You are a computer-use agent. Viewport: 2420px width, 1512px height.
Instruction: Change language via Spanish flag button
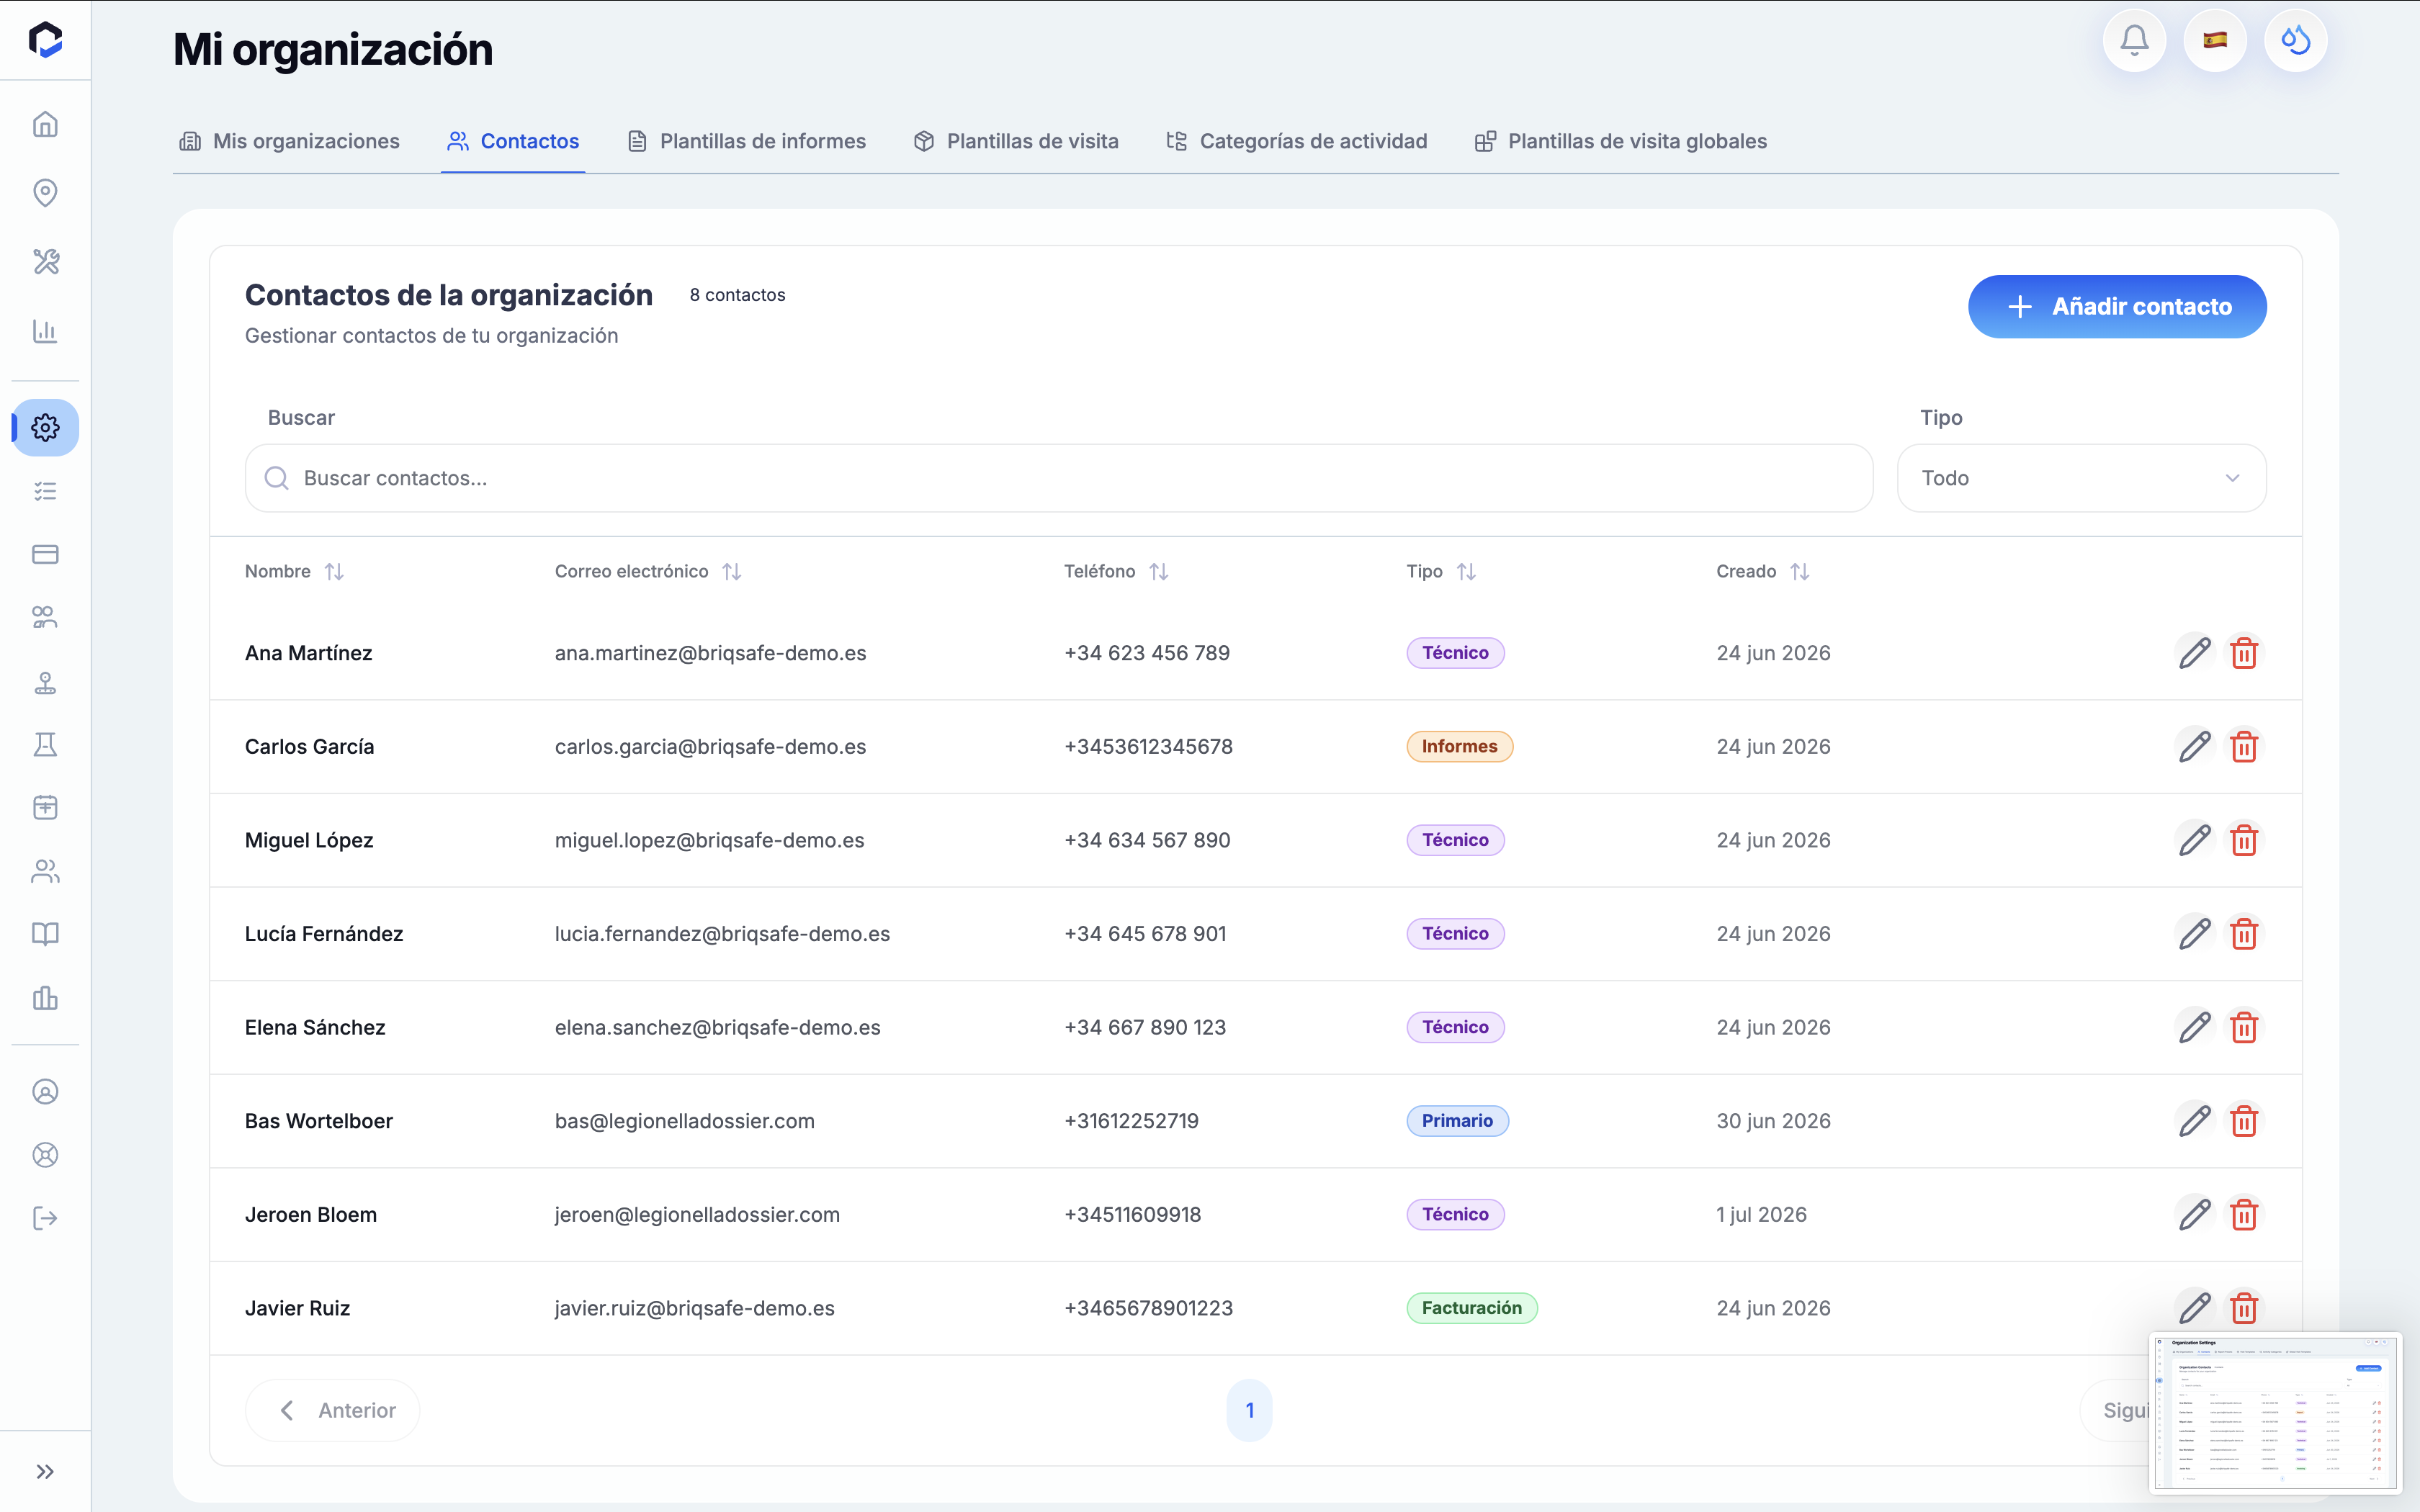tap(2215, 41)
